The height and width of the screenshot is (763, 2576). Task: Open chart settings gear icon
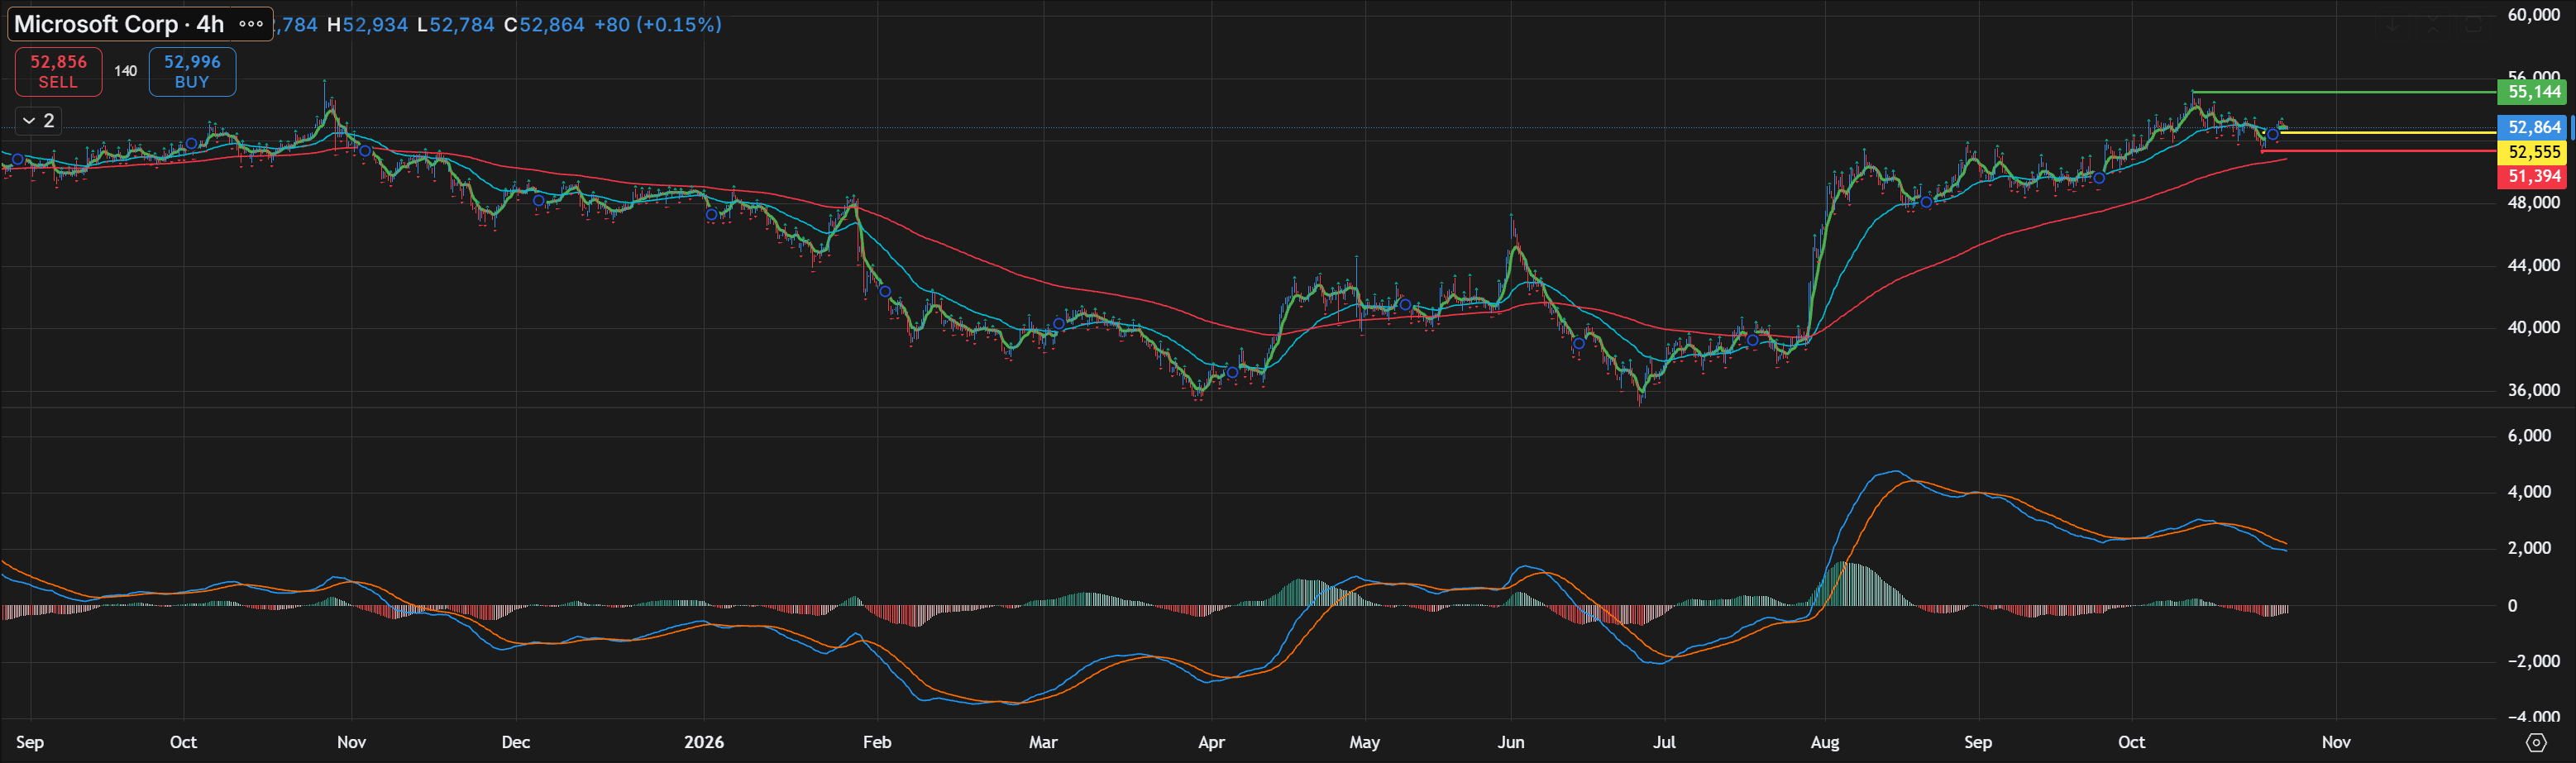(x=2535, y=742)
